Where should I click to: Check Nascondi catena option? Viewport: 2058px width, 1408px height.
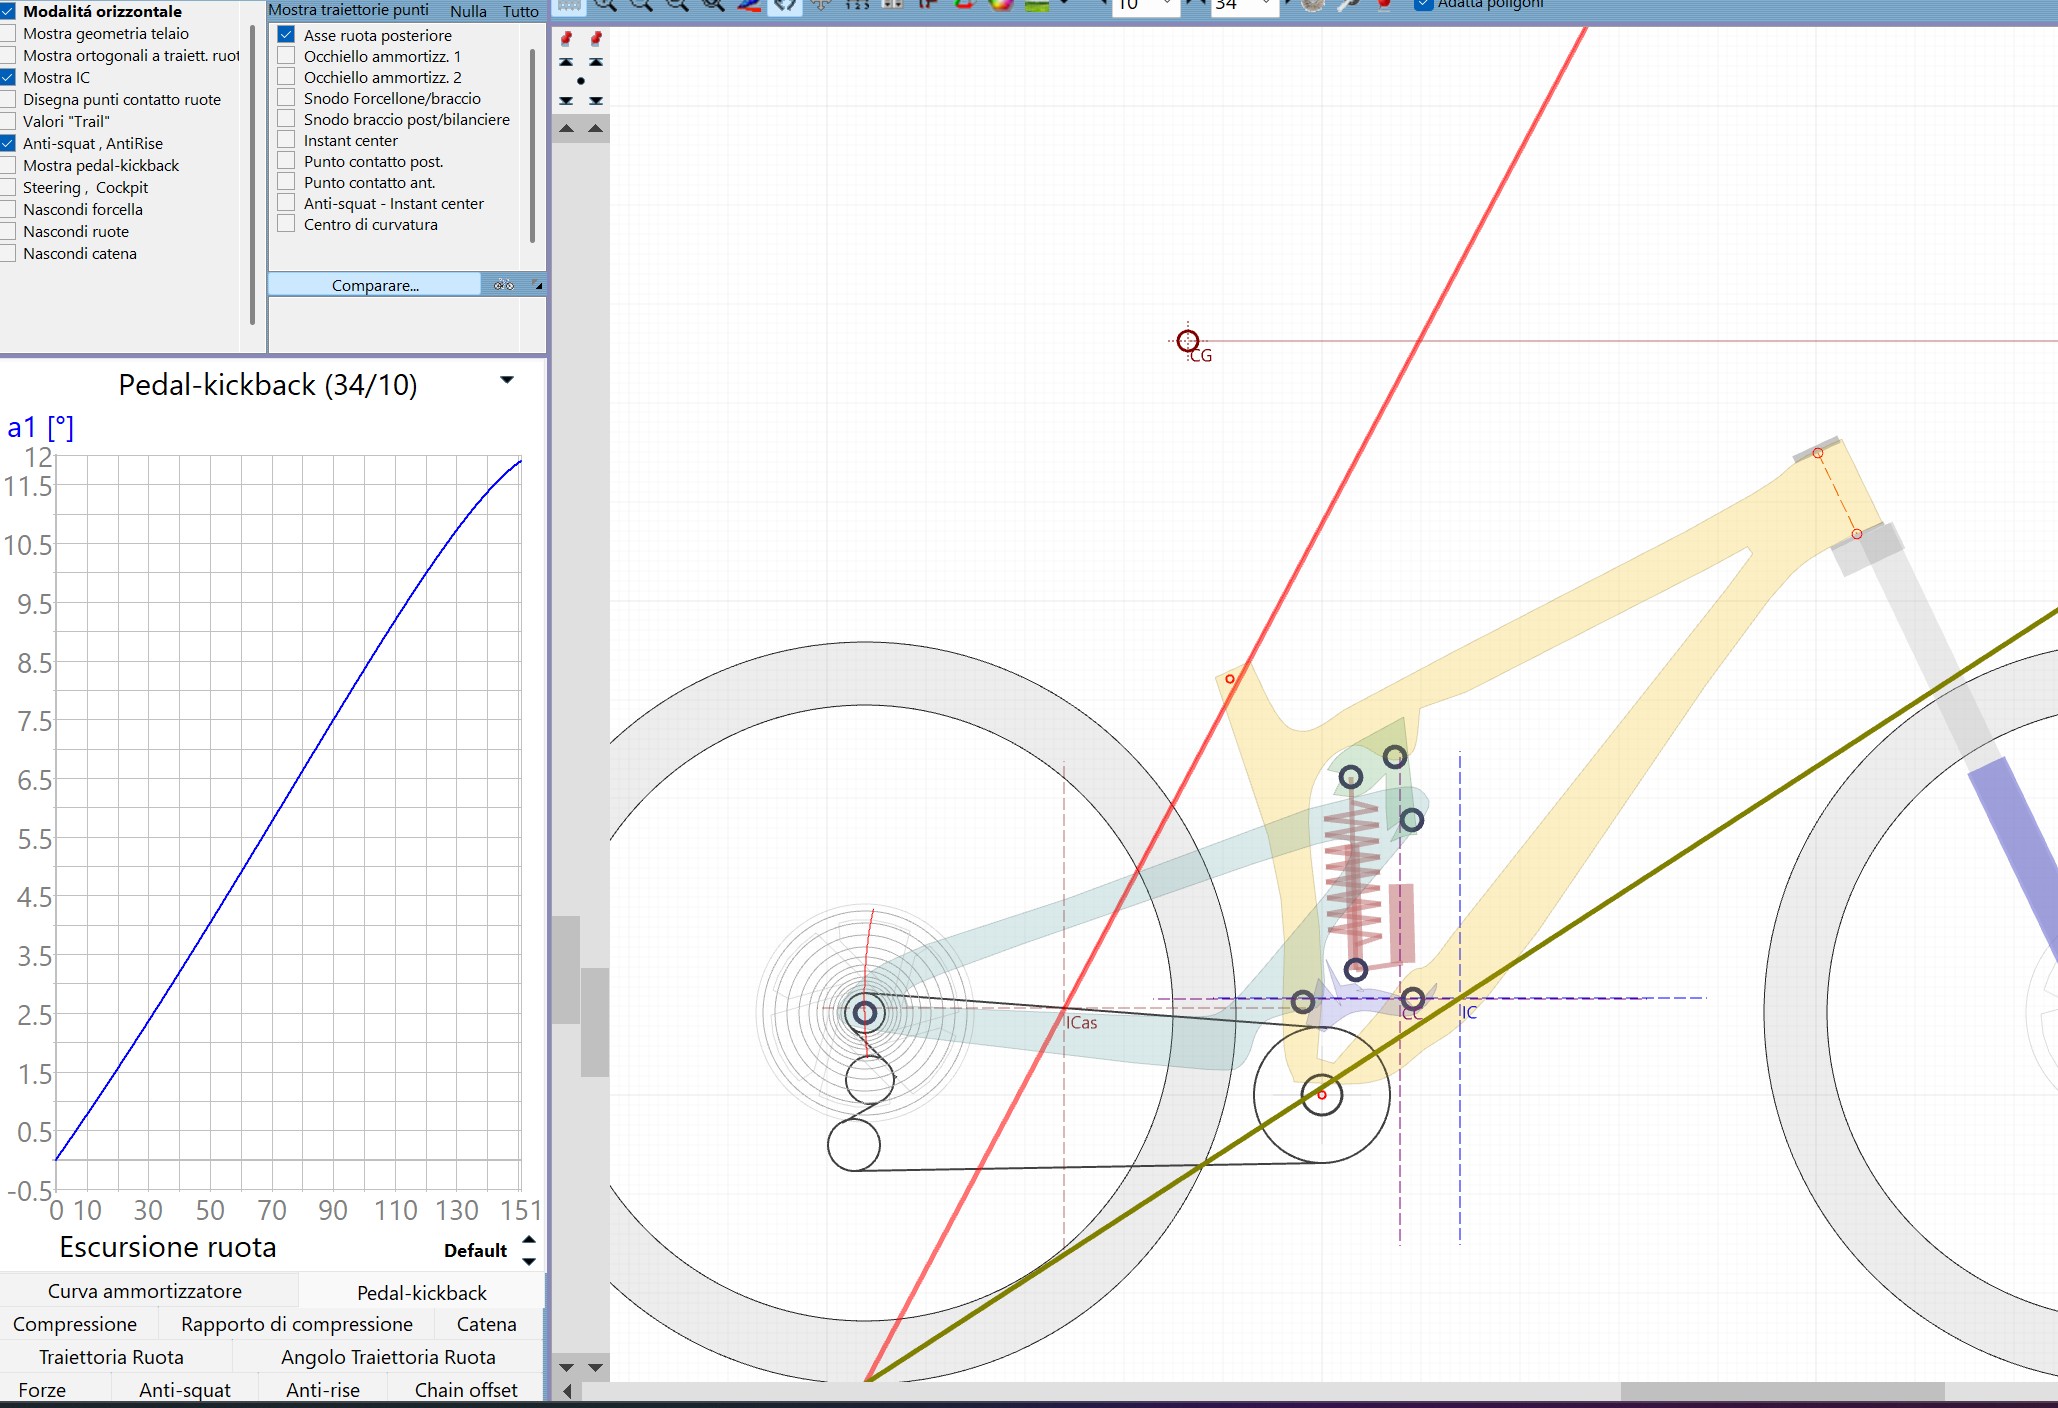pyautogui.click(x=8, y=254)
